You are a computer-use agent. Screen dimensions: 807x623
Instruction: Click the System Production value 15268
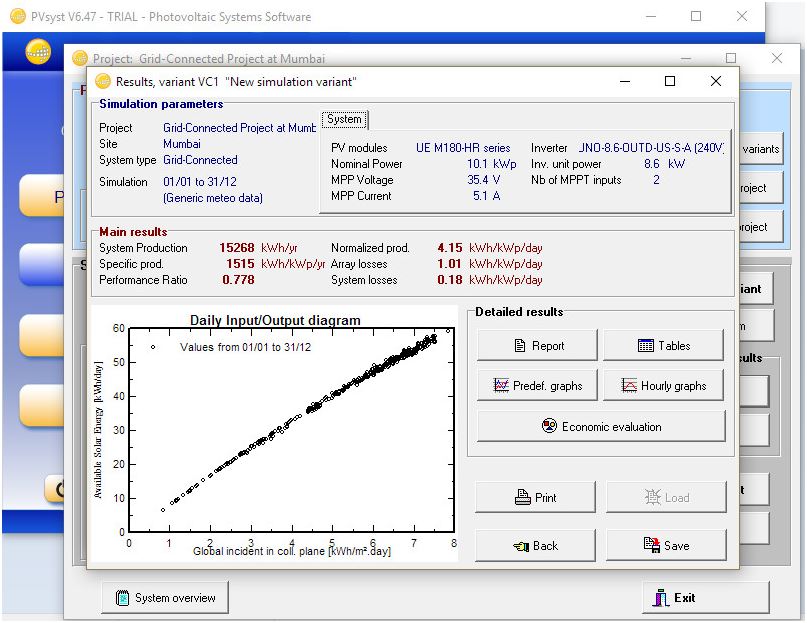(x=236, y=248)
